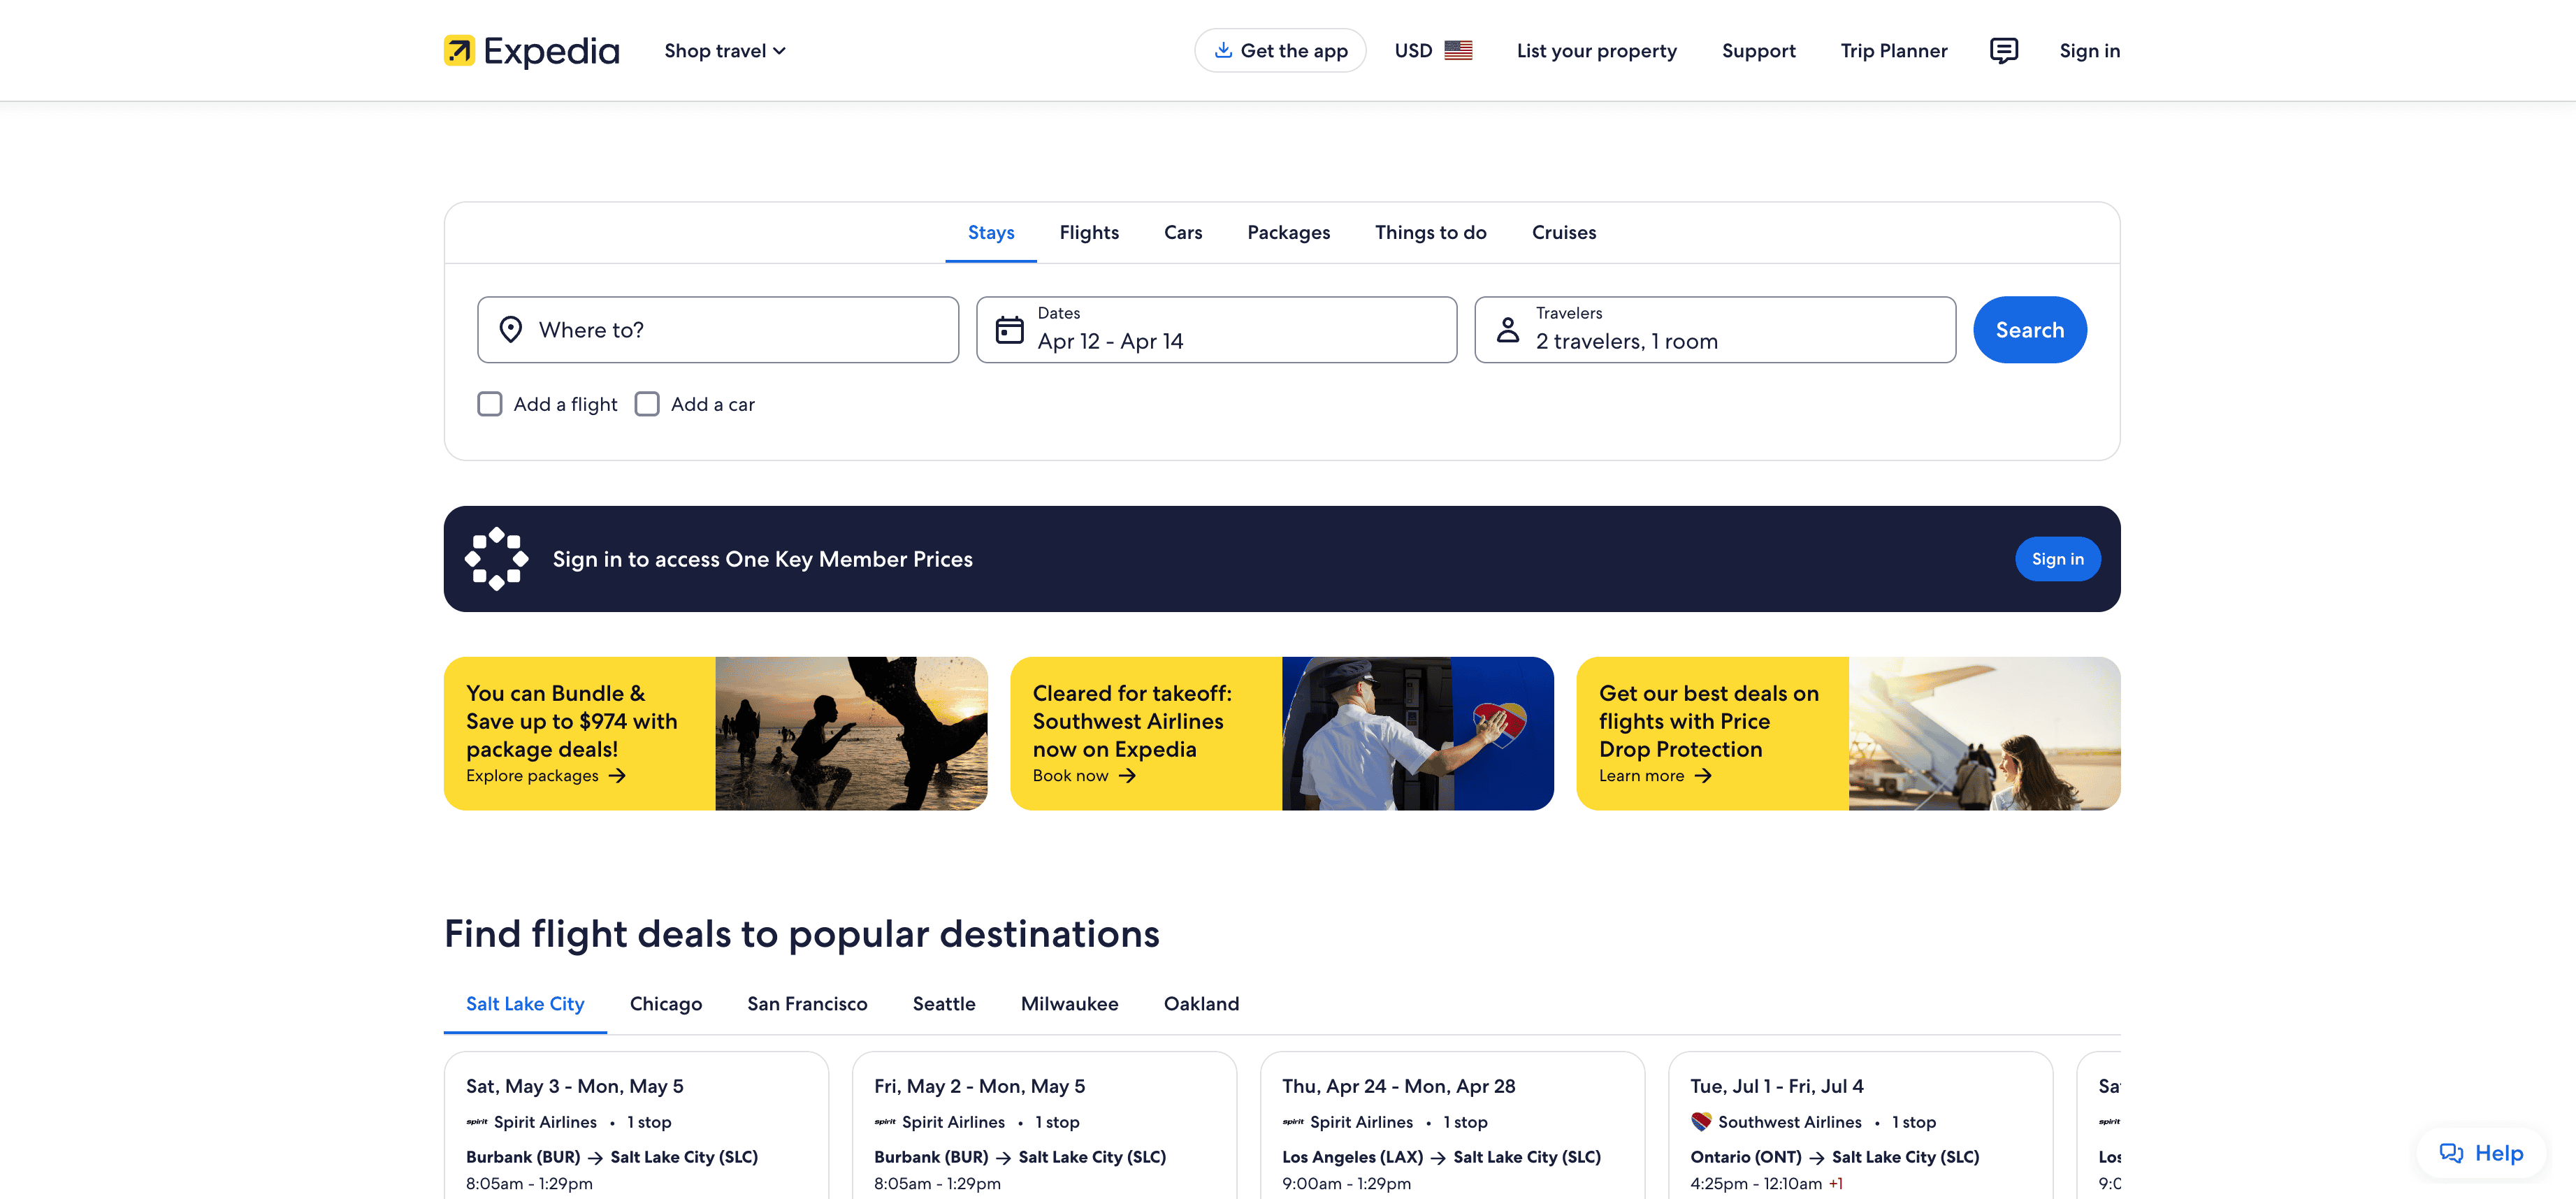Select the Milwaukee destination tab
The width and height of the screenshot is (2576, 1199).
coord(1069,1003)
